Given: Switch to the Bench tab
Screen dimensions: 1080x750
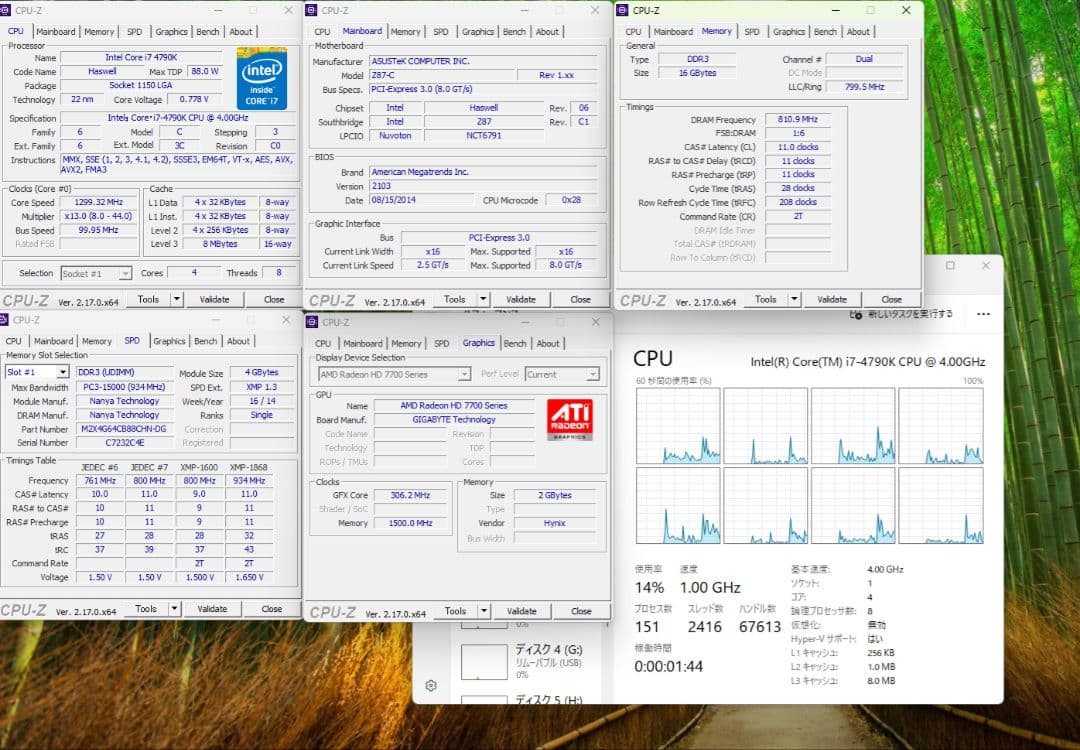Looking at the screenshot, I should tap(207, 31).
